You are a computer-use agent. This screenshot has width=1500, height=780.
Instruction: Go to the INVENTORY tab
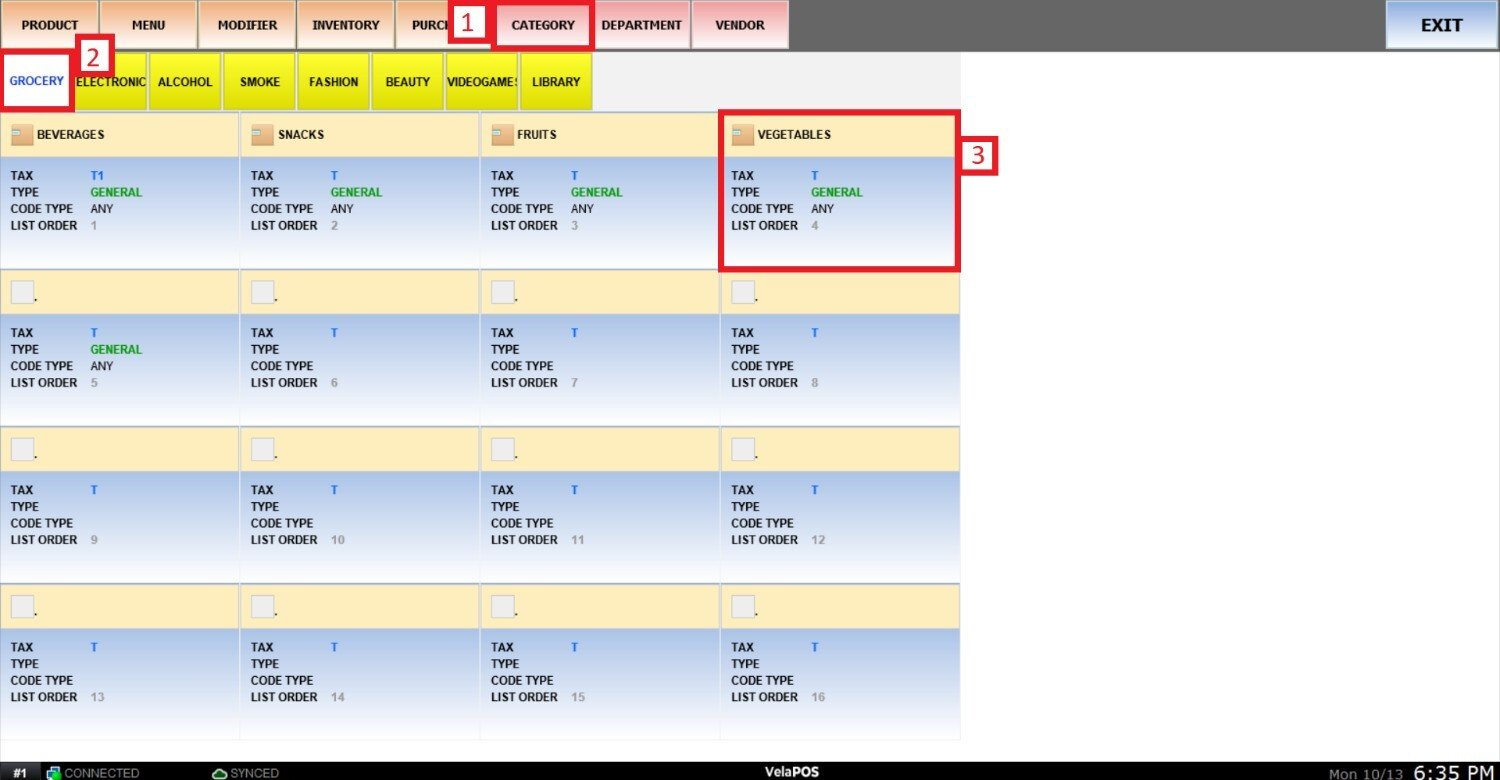click(346, 25)
